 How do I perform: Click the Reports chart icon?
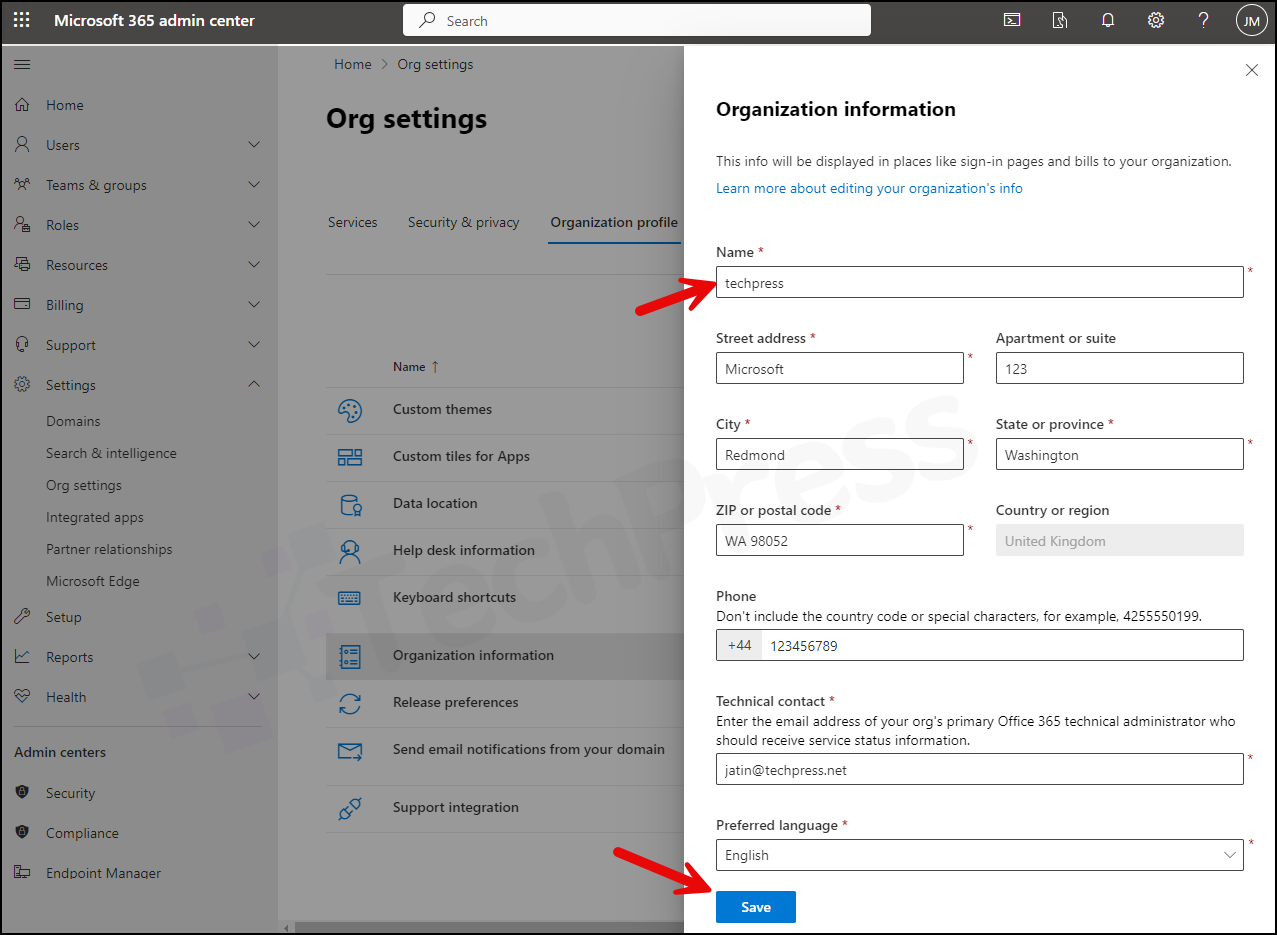point(22,657)
